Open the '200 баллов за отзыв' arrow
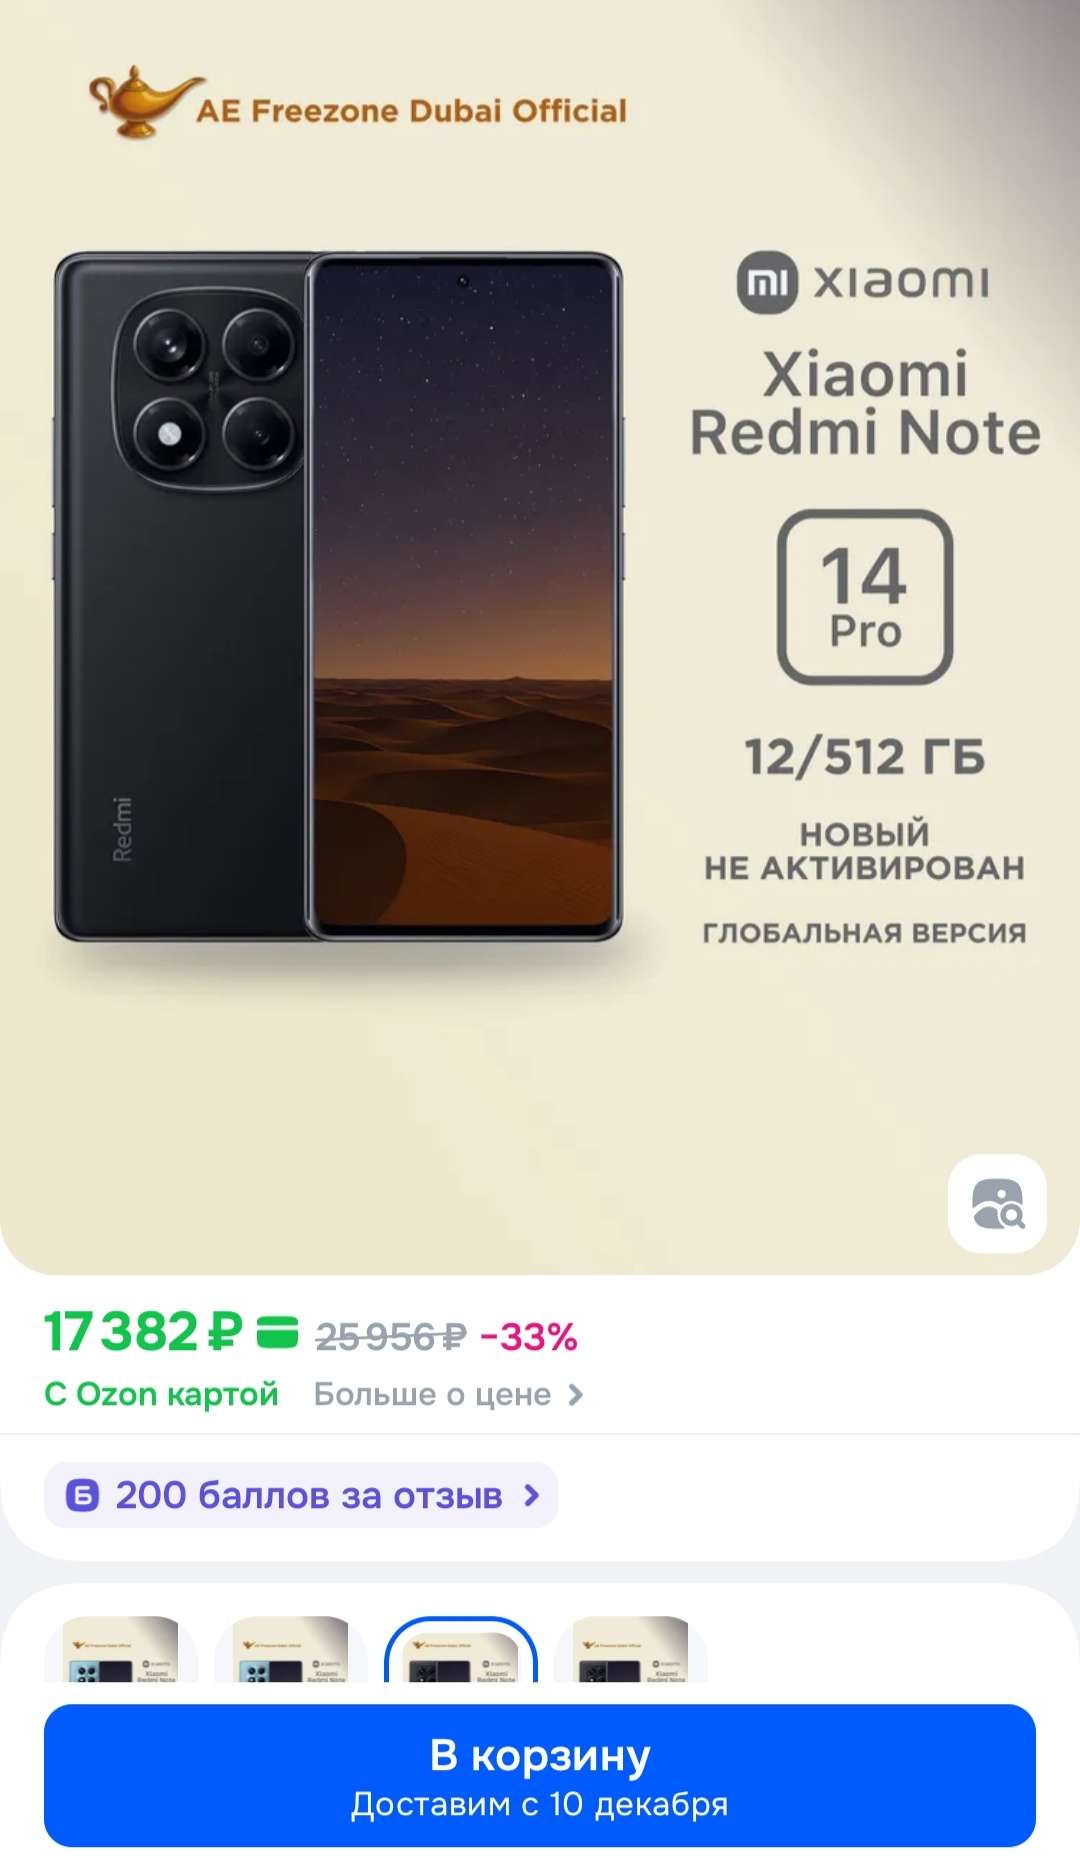 532,1495
